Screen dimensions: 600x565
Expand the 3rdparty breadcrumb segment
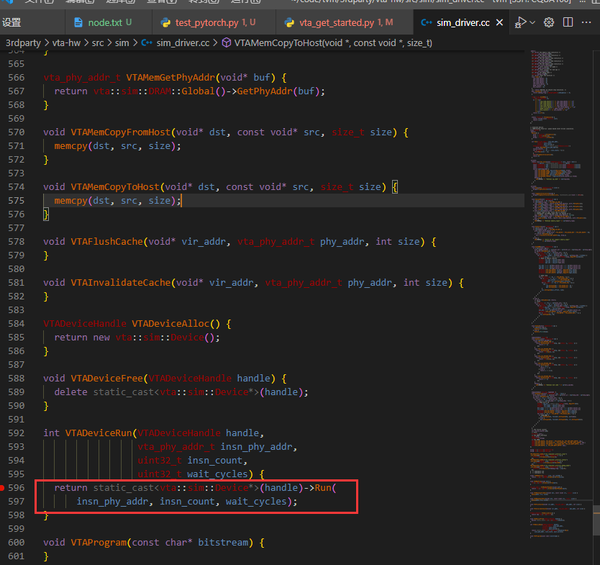tap(24, 43)
